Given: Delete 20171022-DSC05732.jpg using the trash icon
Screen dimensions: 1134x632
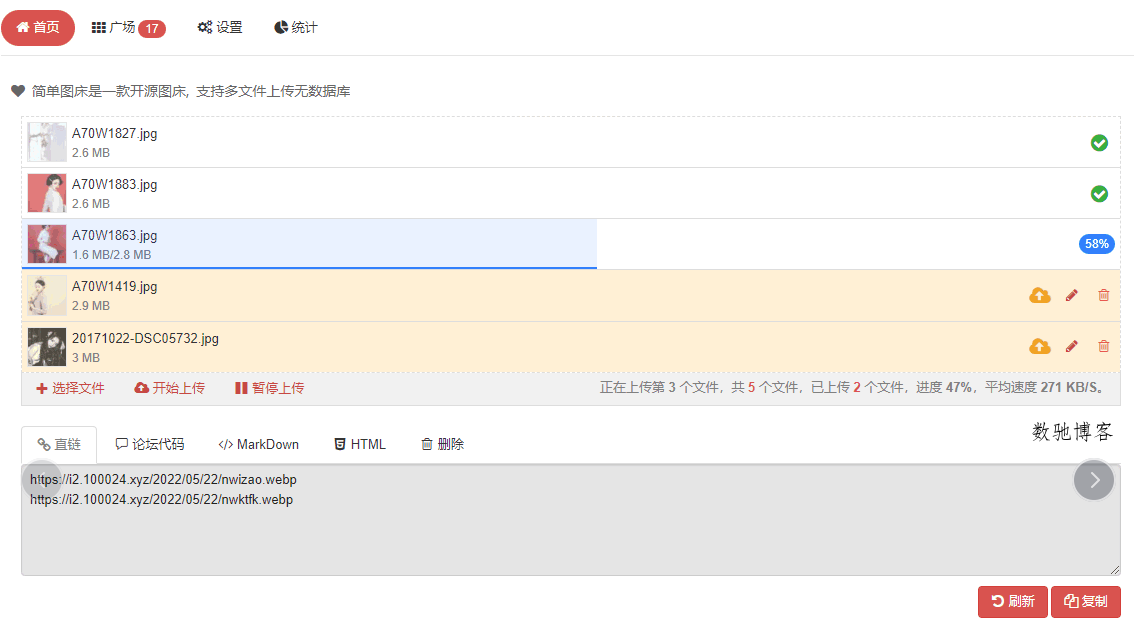Looking at the screenshot, I should pyautogui.click(x=1104, y=346).
